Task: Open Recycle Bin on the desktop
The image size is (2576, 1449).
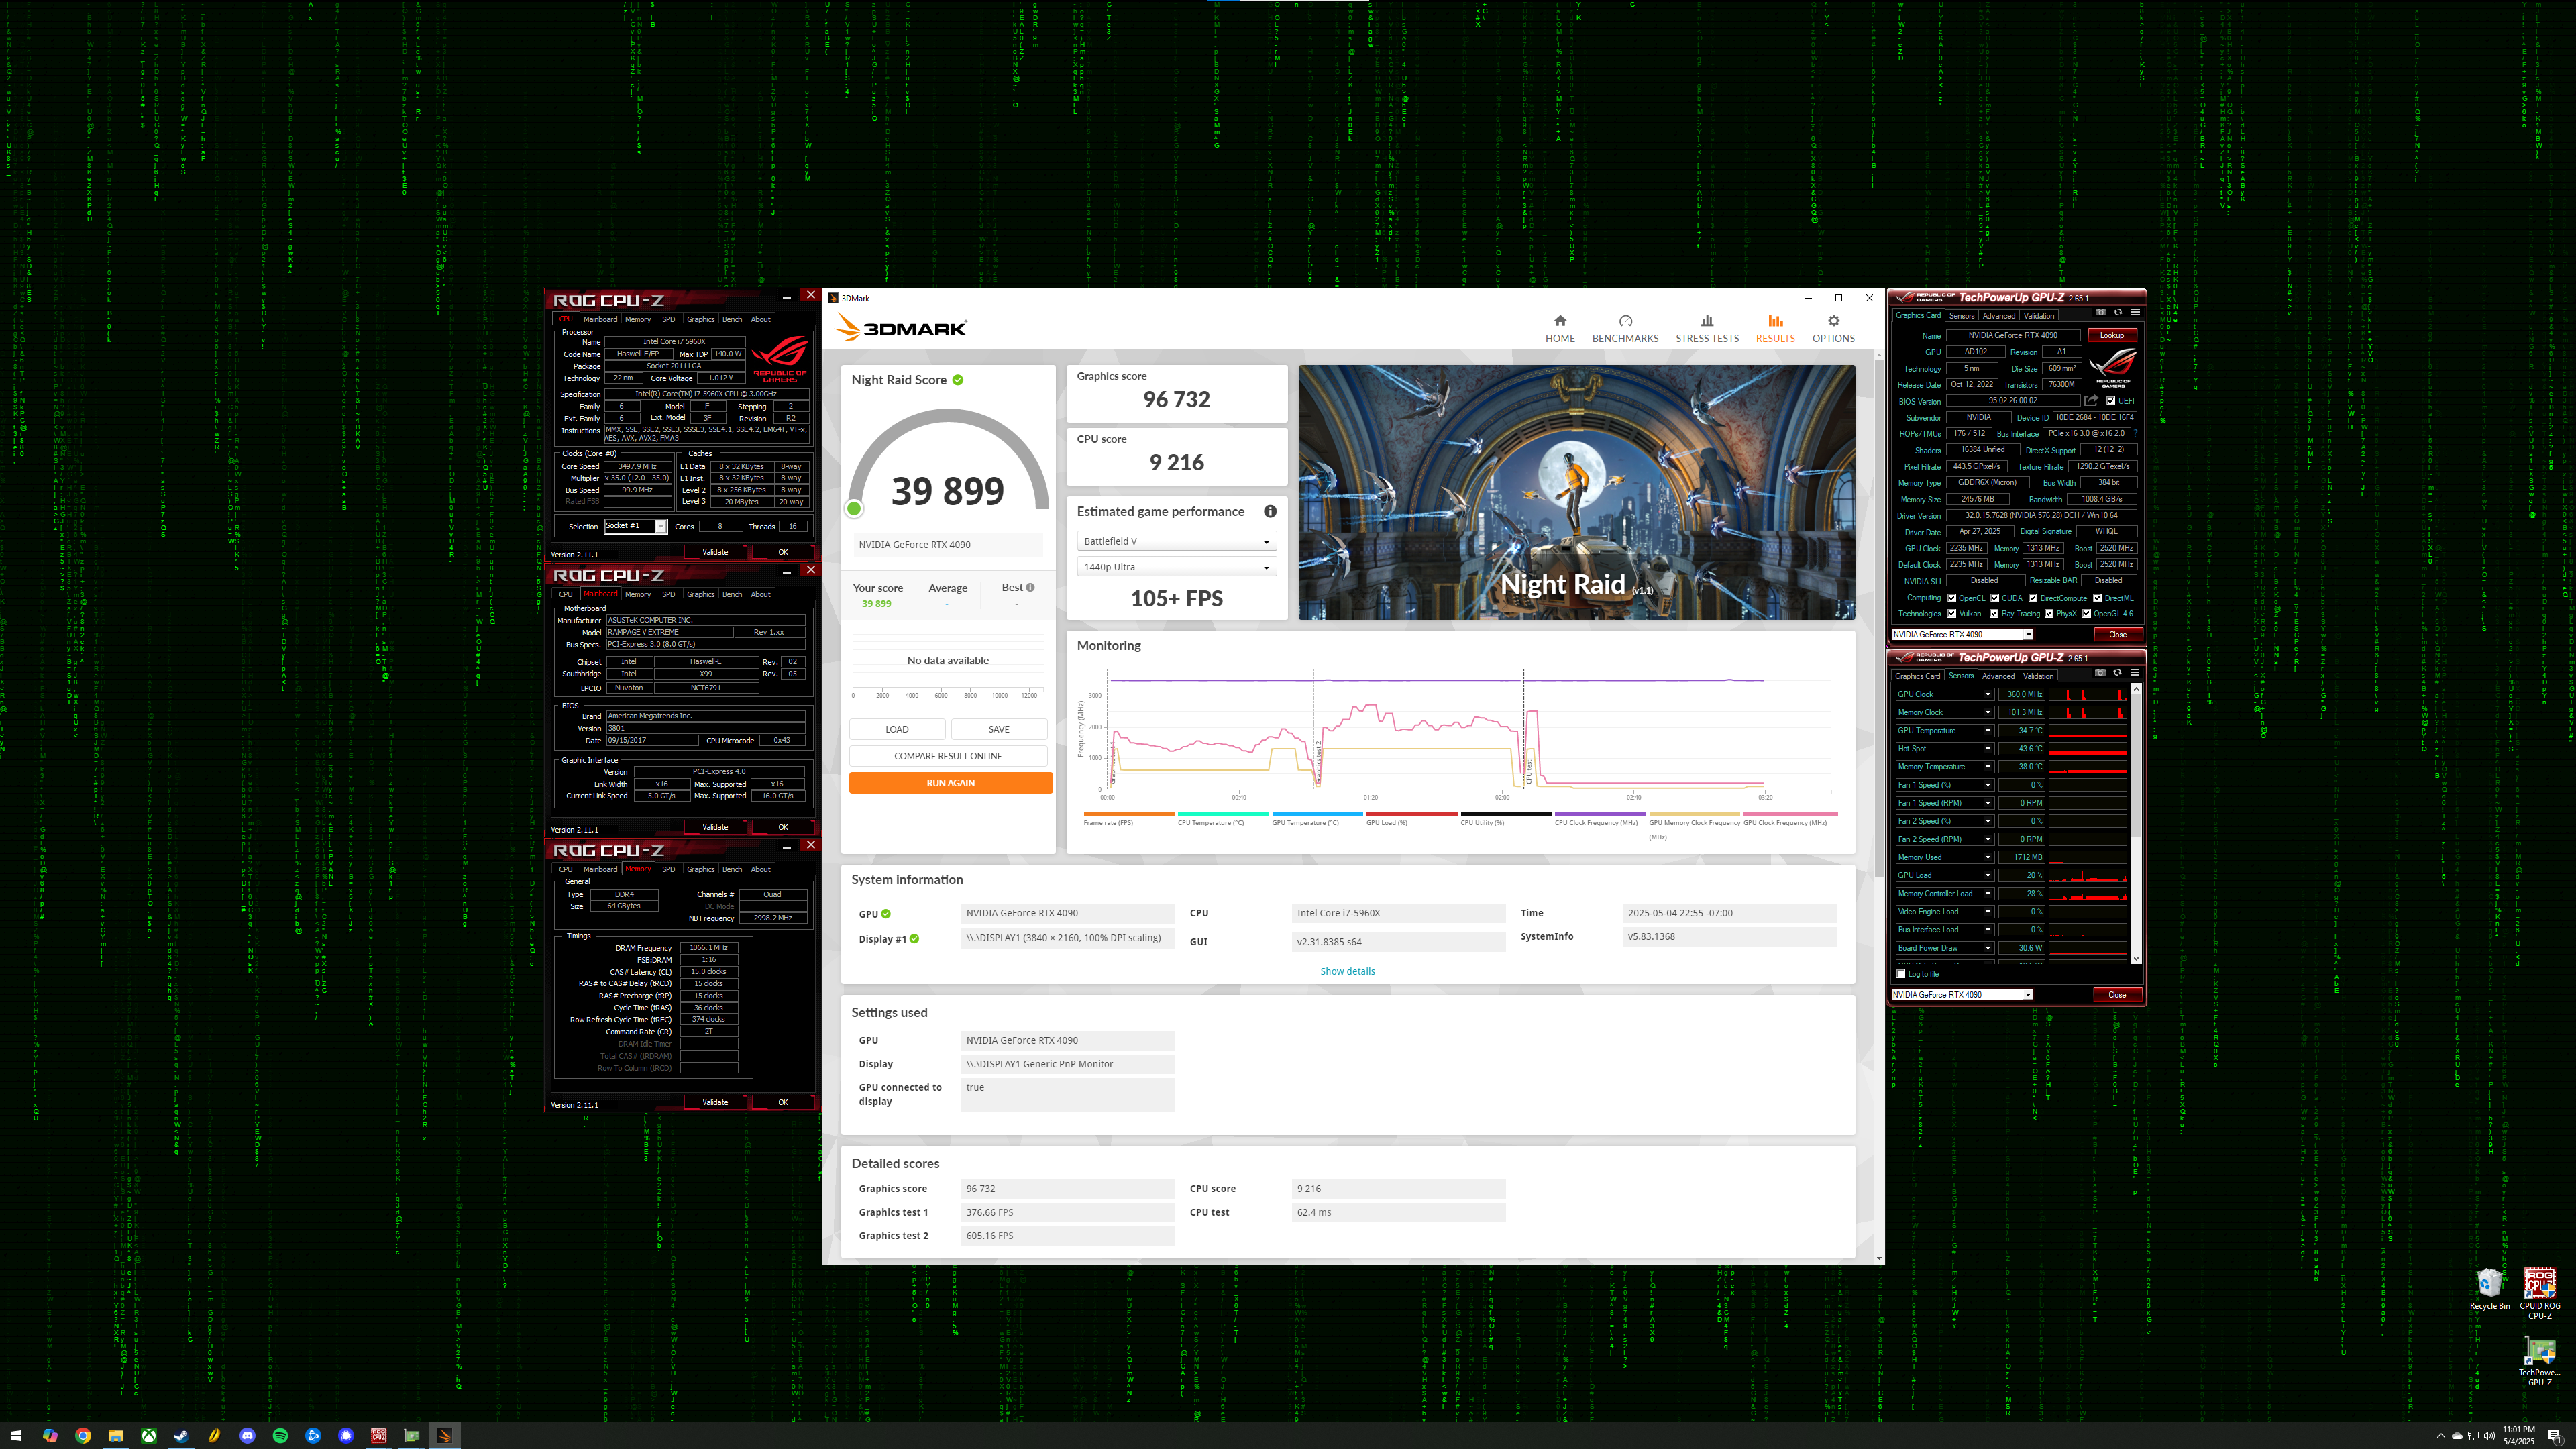Action: coord(2489,1289)
